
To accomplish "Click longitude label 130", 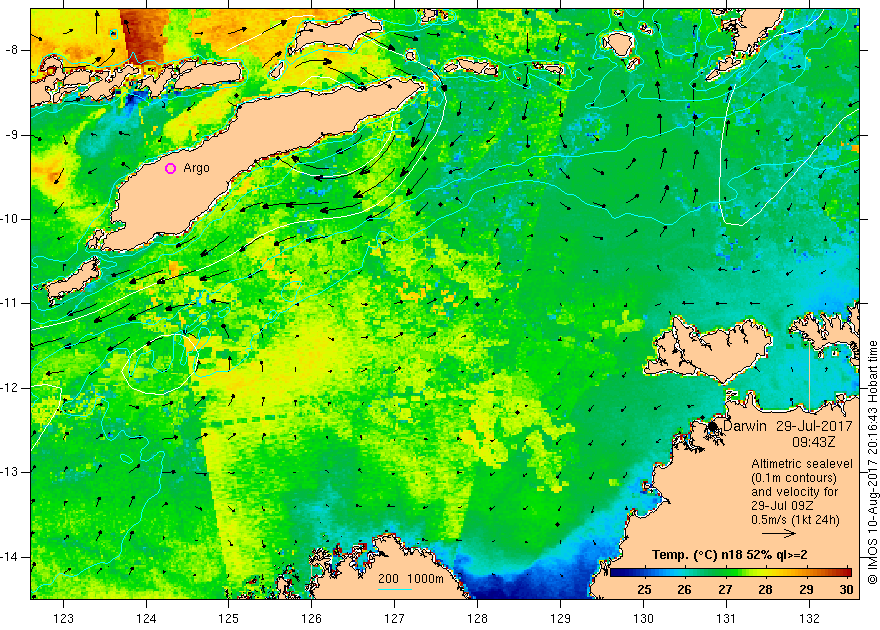I will [643, 618].
